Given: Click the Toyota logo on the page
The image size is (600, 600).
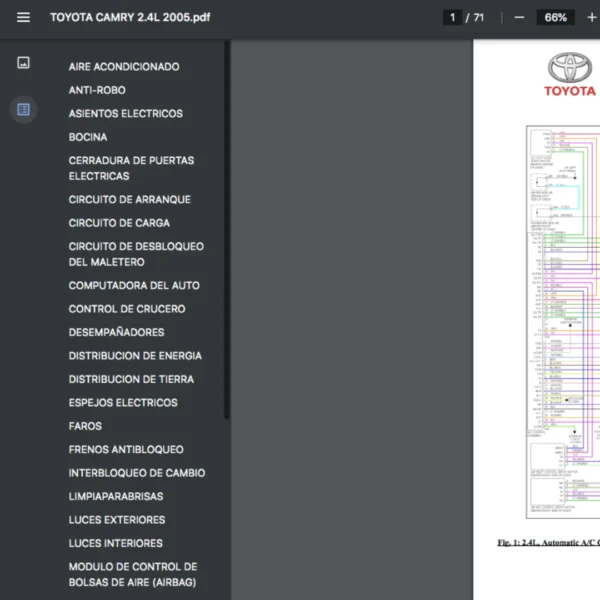Looking at the screenshot, I should pyautogui.click(x=569, y=70).
